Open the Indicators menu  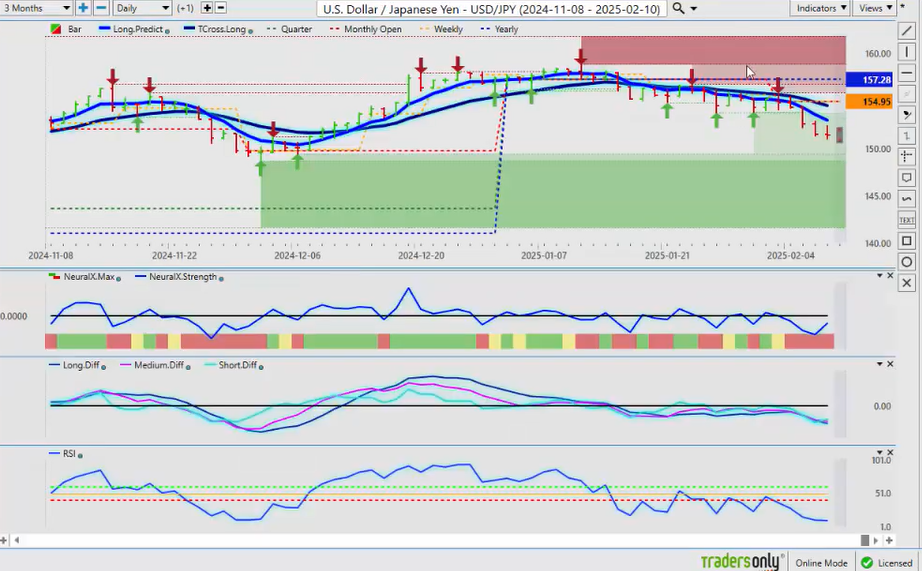click(820, 8)
